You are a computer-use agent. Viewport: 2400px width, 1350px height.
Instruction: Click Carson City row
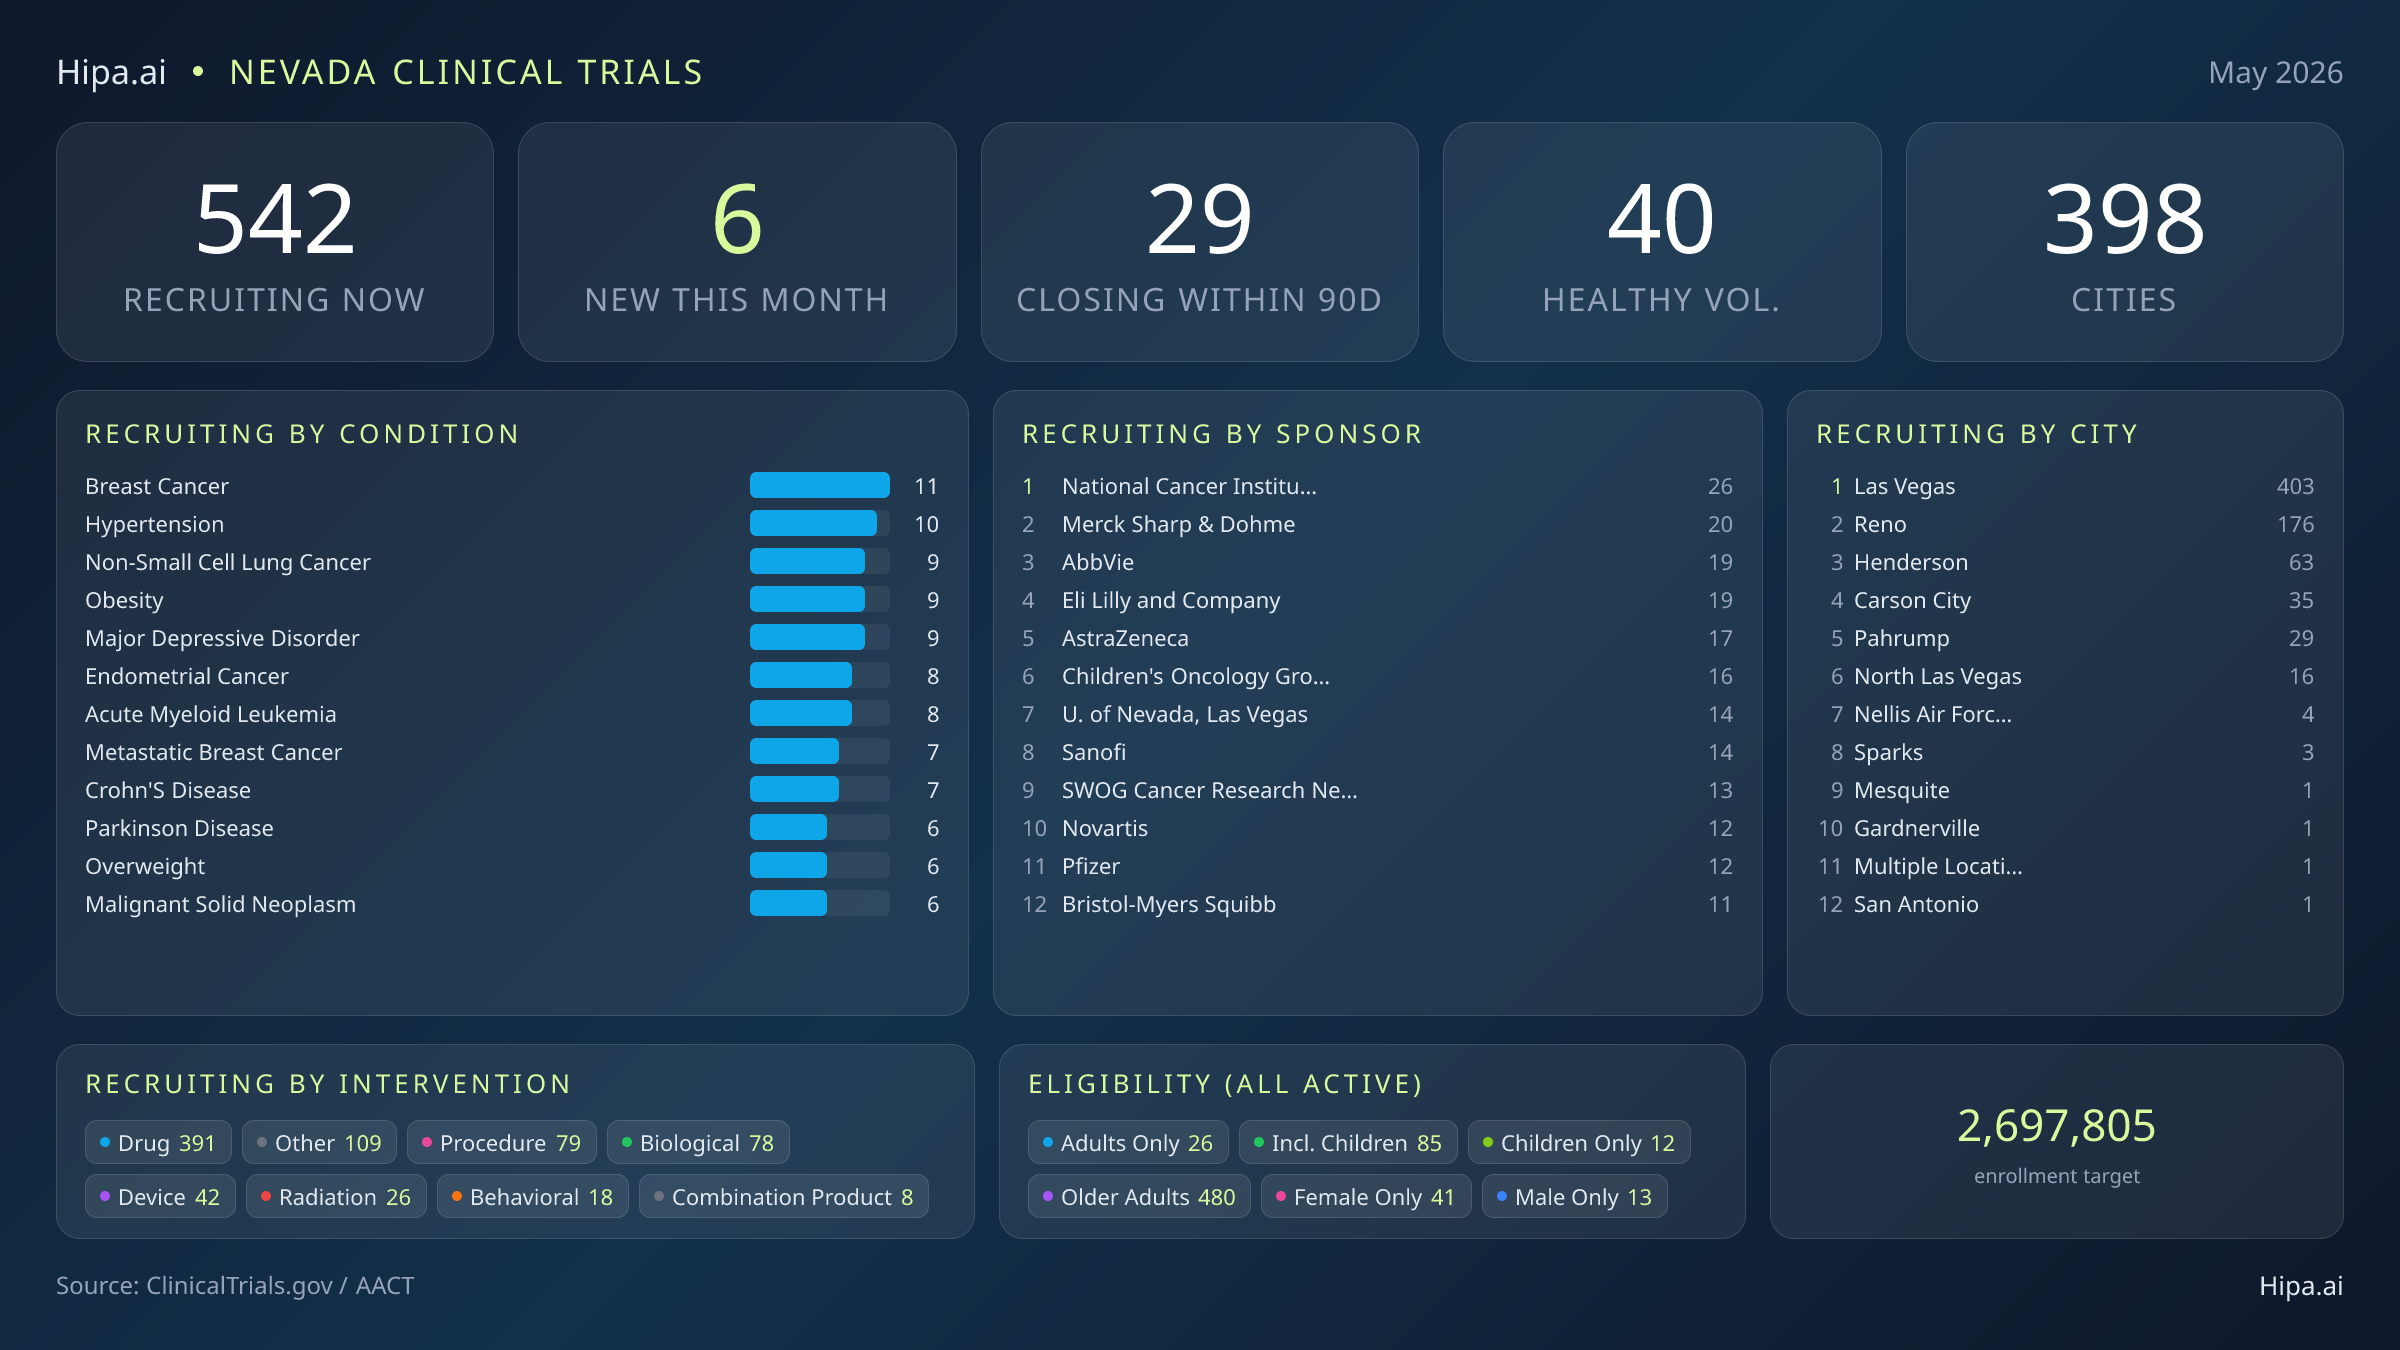[x=2065, y=600]
